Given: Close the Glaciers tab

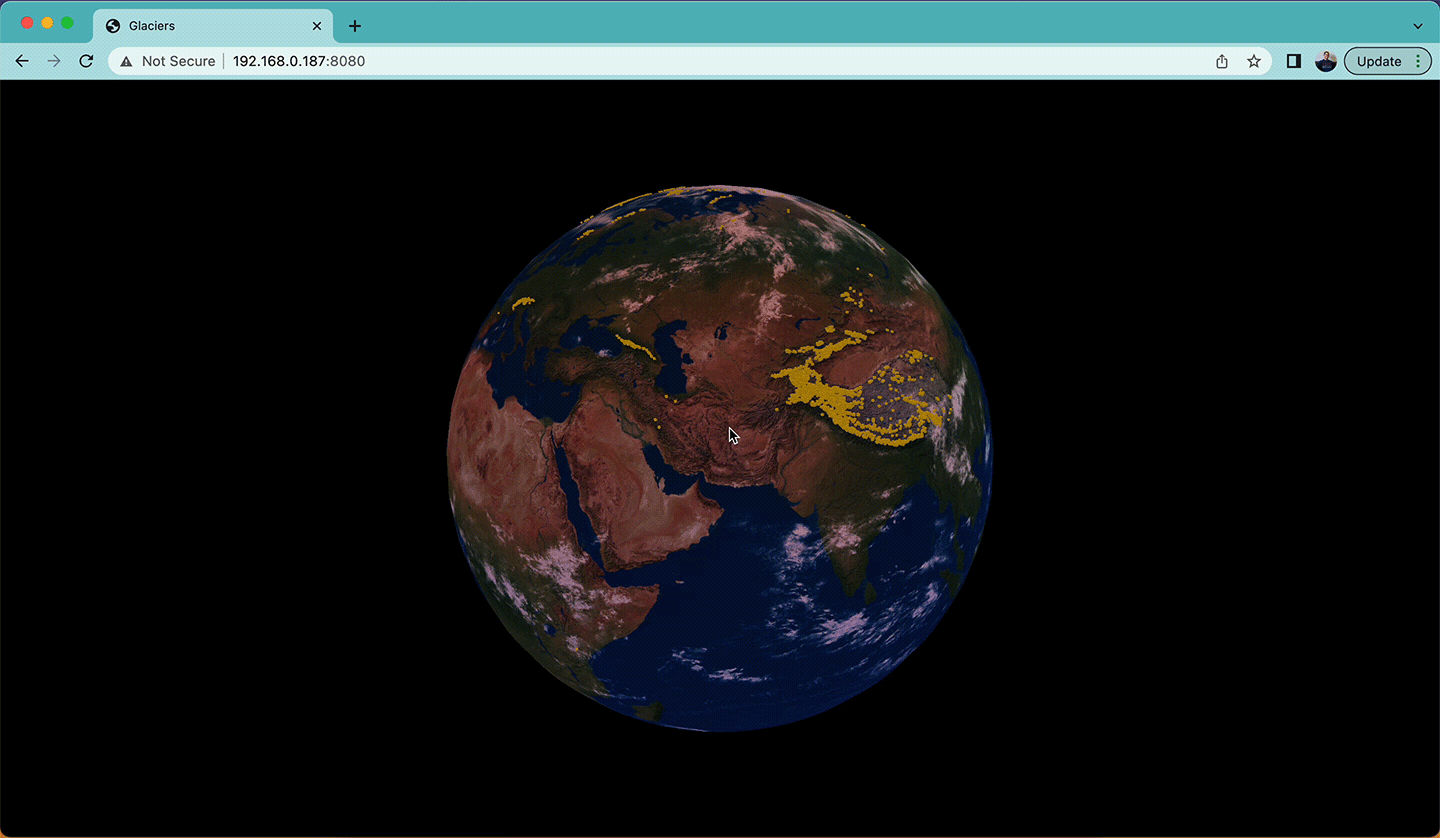Looking at the screenshot, I should (x=317, y=26).
